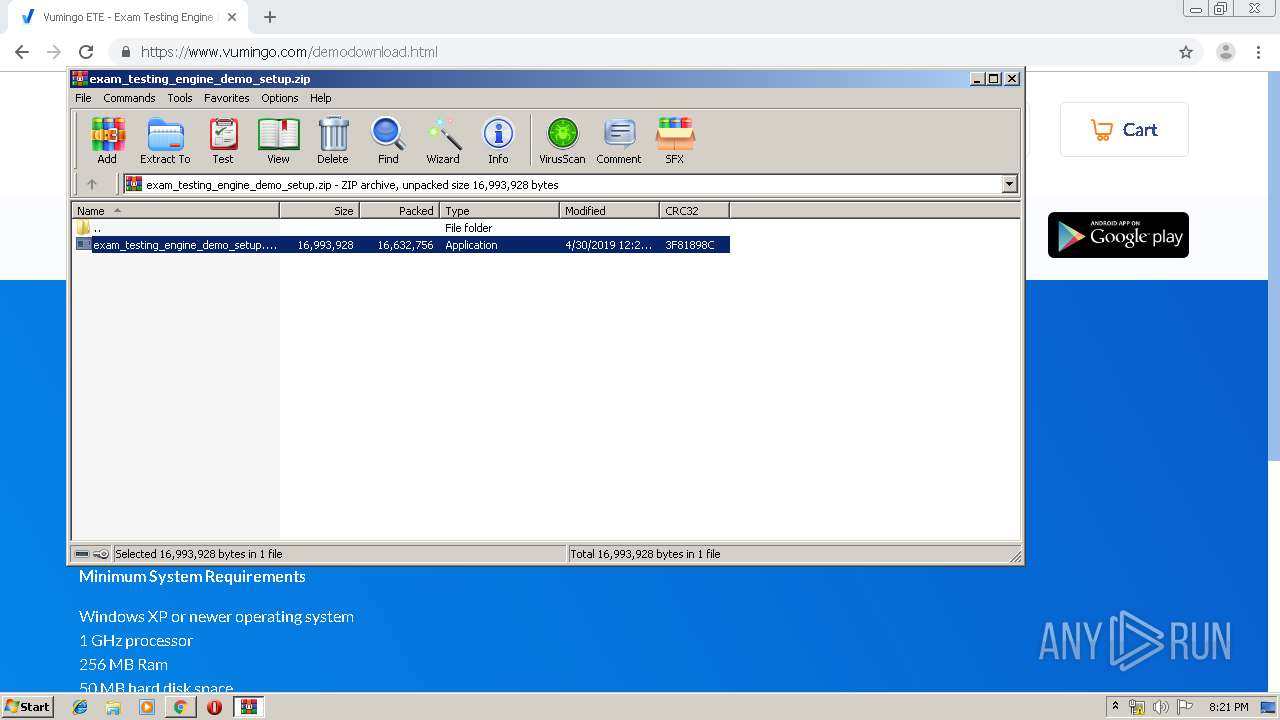Go up one folder level arrow
The width and height of the screenshot is (1280, 720).
click(92, 184)
